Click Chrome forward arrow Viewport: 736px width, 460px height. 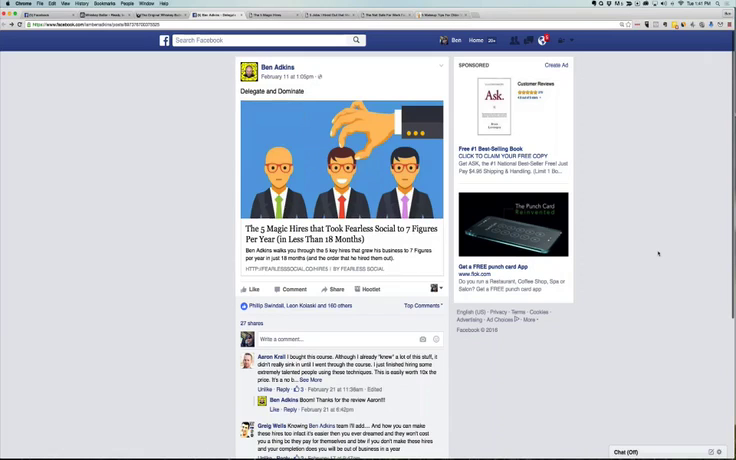[11, 24]
